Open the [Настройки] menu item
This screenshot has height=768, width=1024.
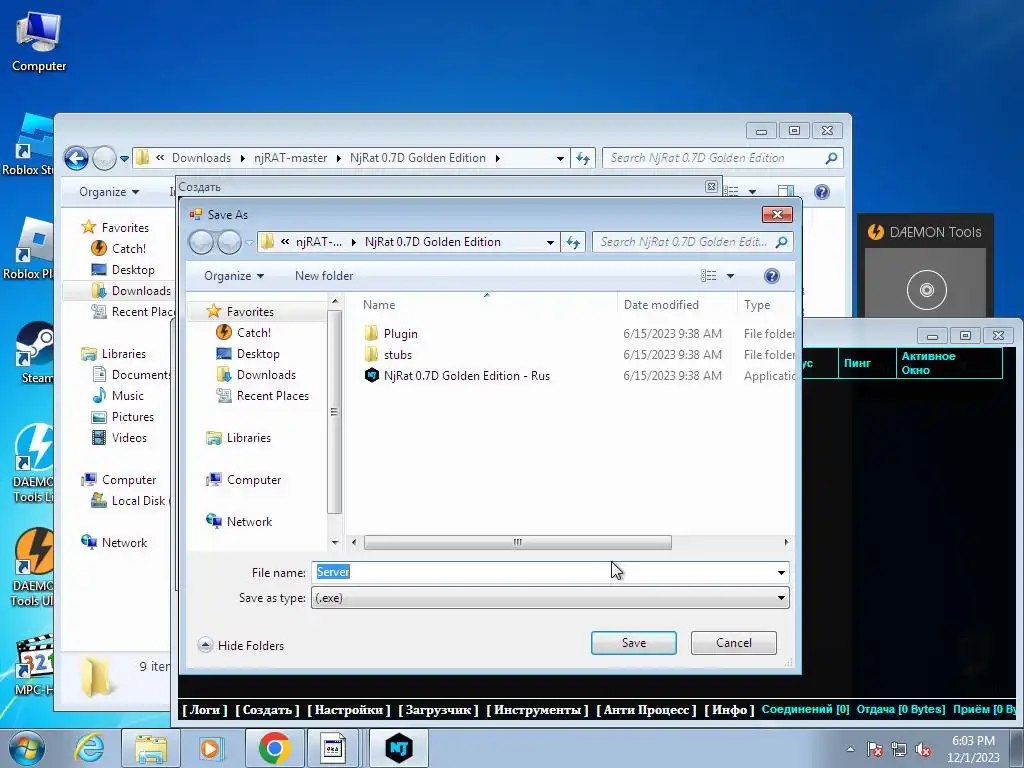click(349, 710)
